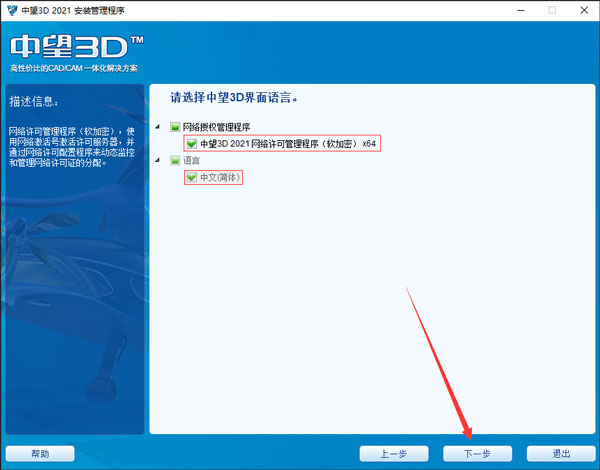Screen dimensions: 600x470
Task: Collapse the 语言 tree node
Action: [x=158, y=160]
